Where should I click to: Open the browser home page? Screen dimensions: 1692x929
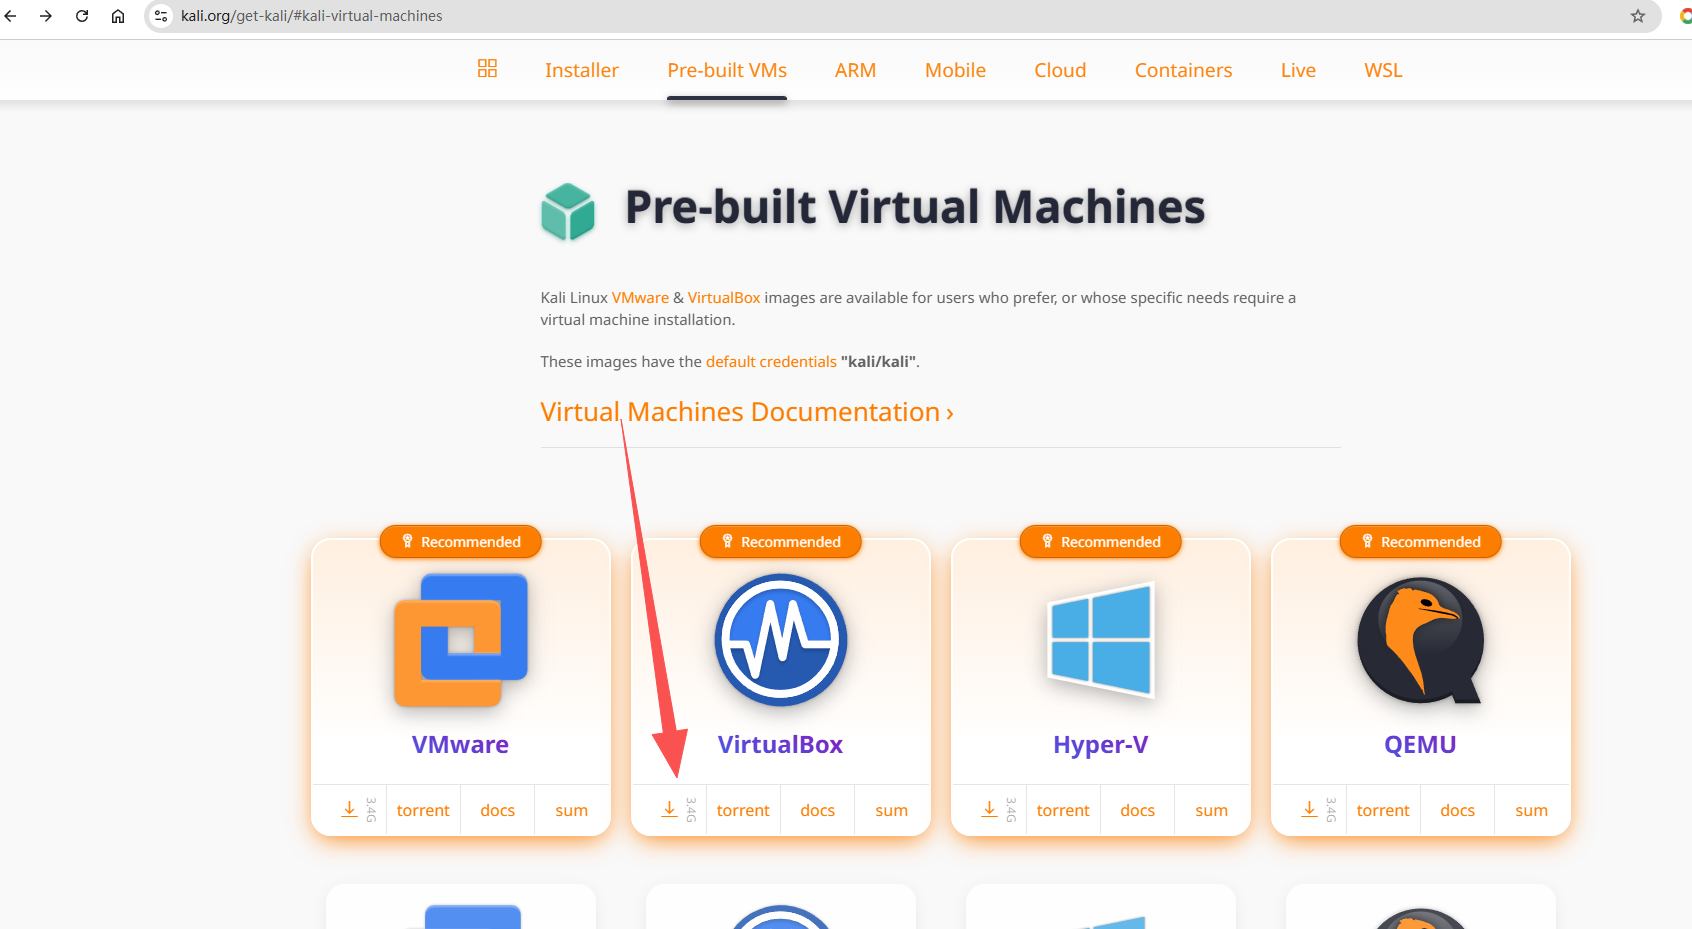tap(118, 16)
